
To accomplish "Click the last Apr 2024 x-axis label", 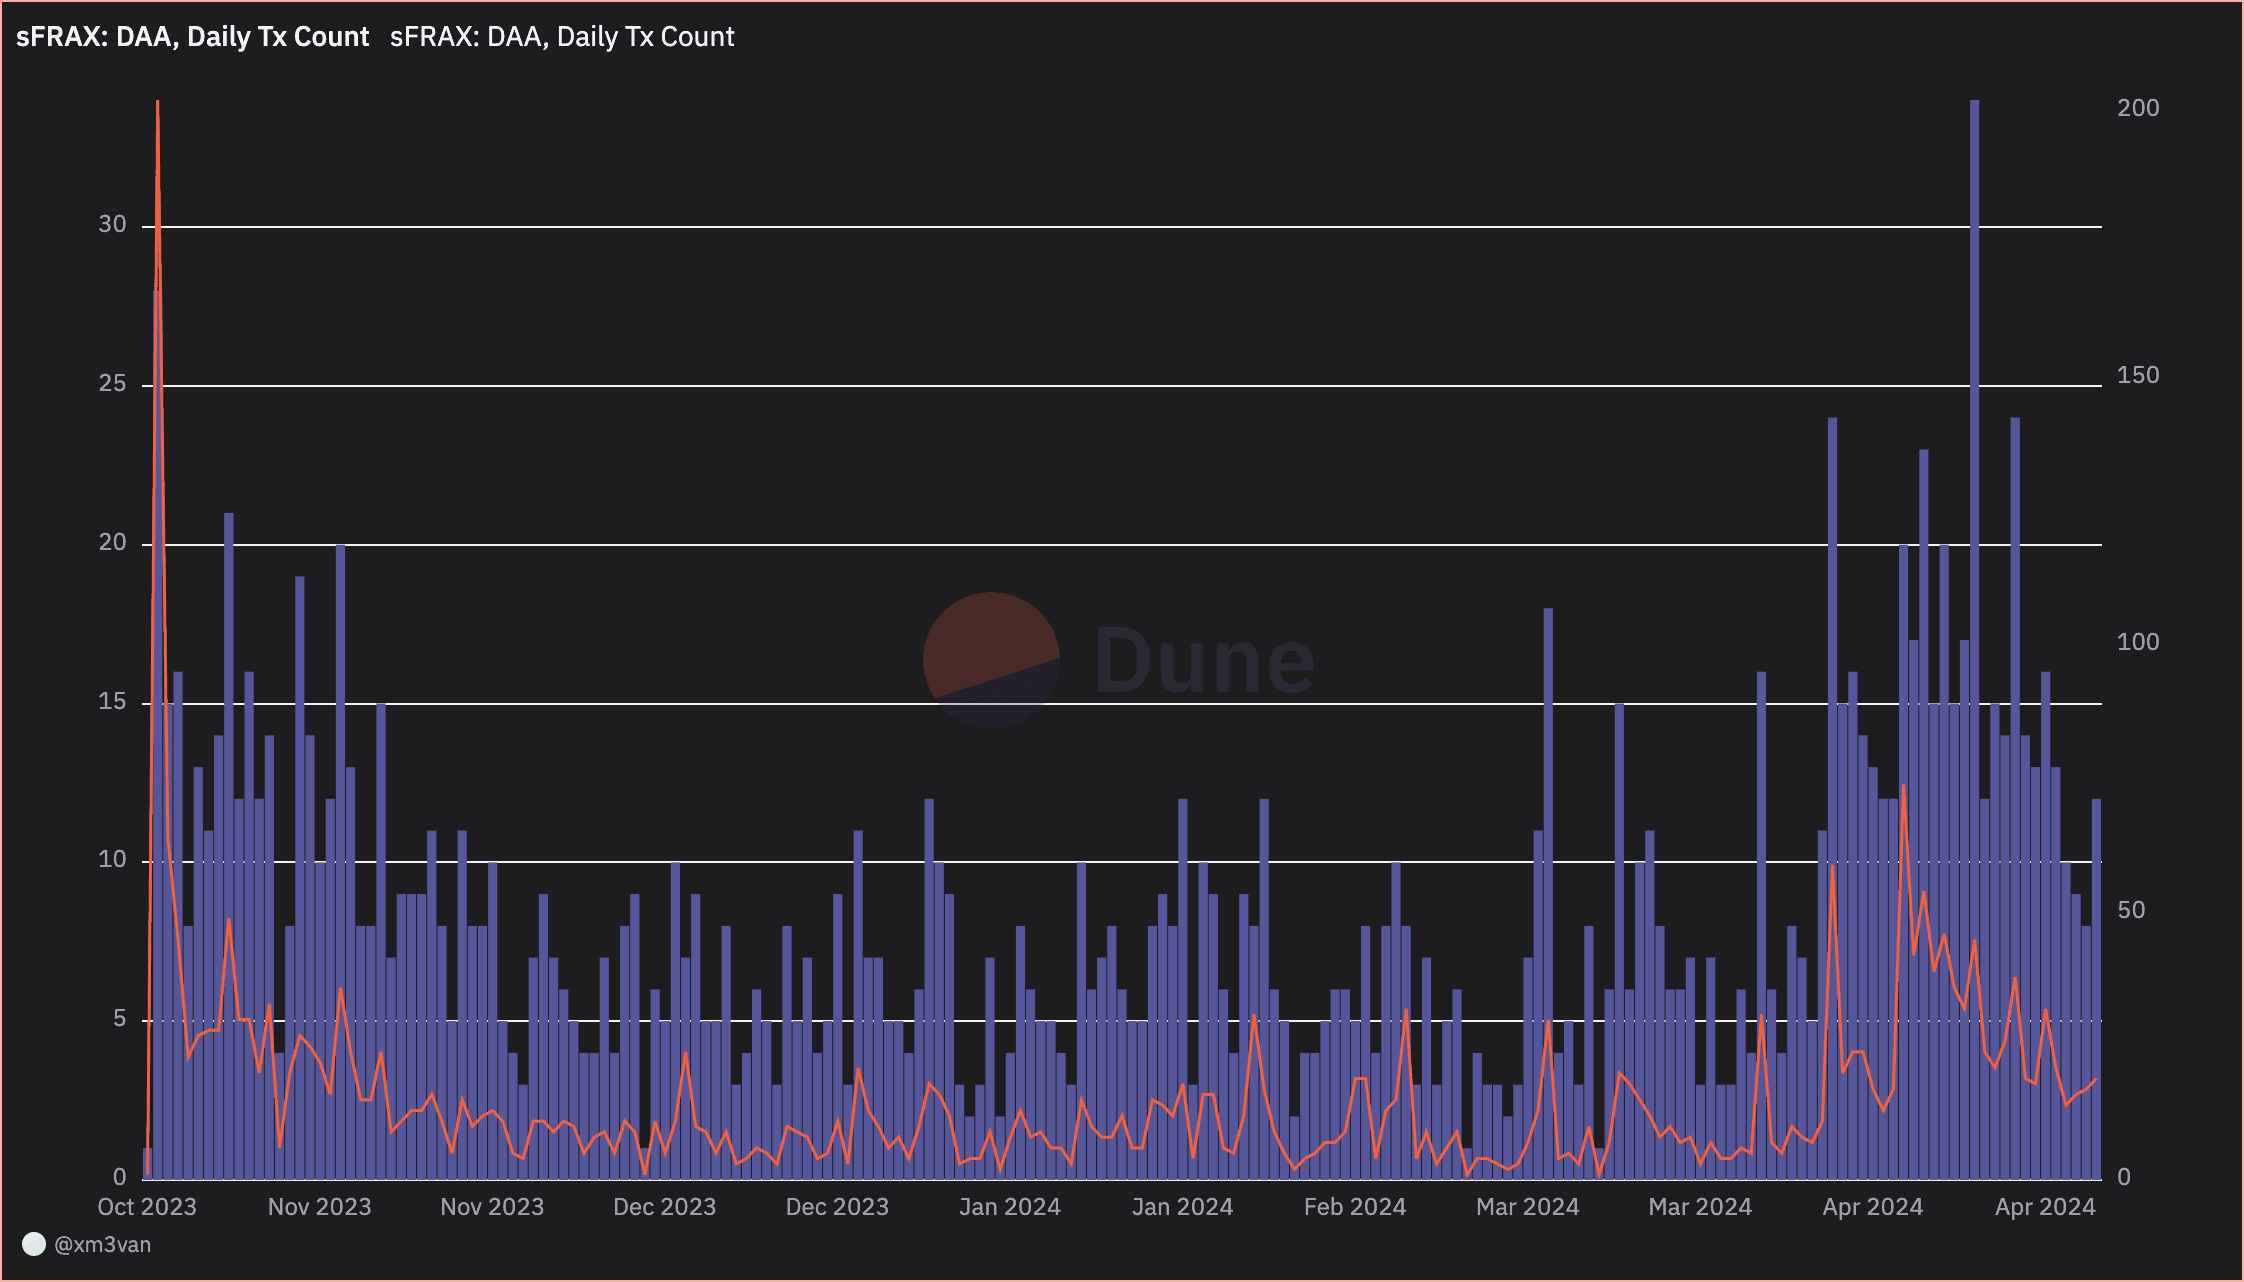I will [x=2044, y=1207].
